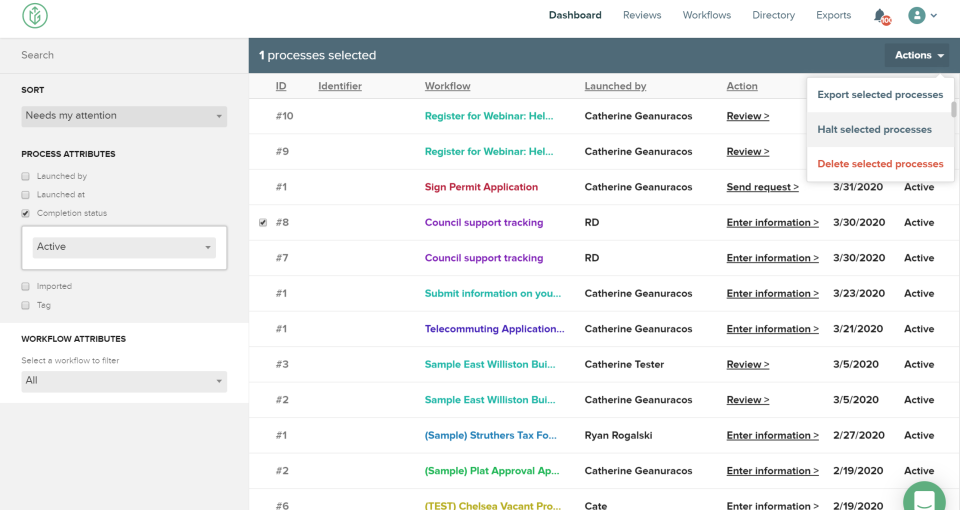The image size is (960, 510).
Task: Collapse the Actions dropdown button
Action: 917,55
